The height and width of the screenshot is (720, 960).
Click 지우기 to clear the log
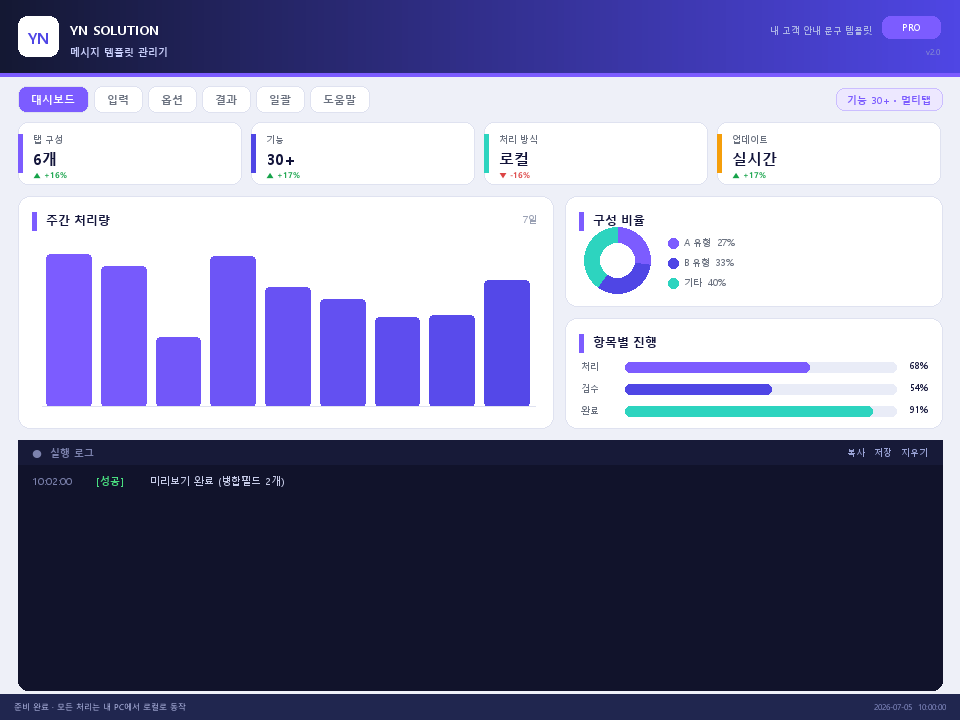click(x=914, y=452)
